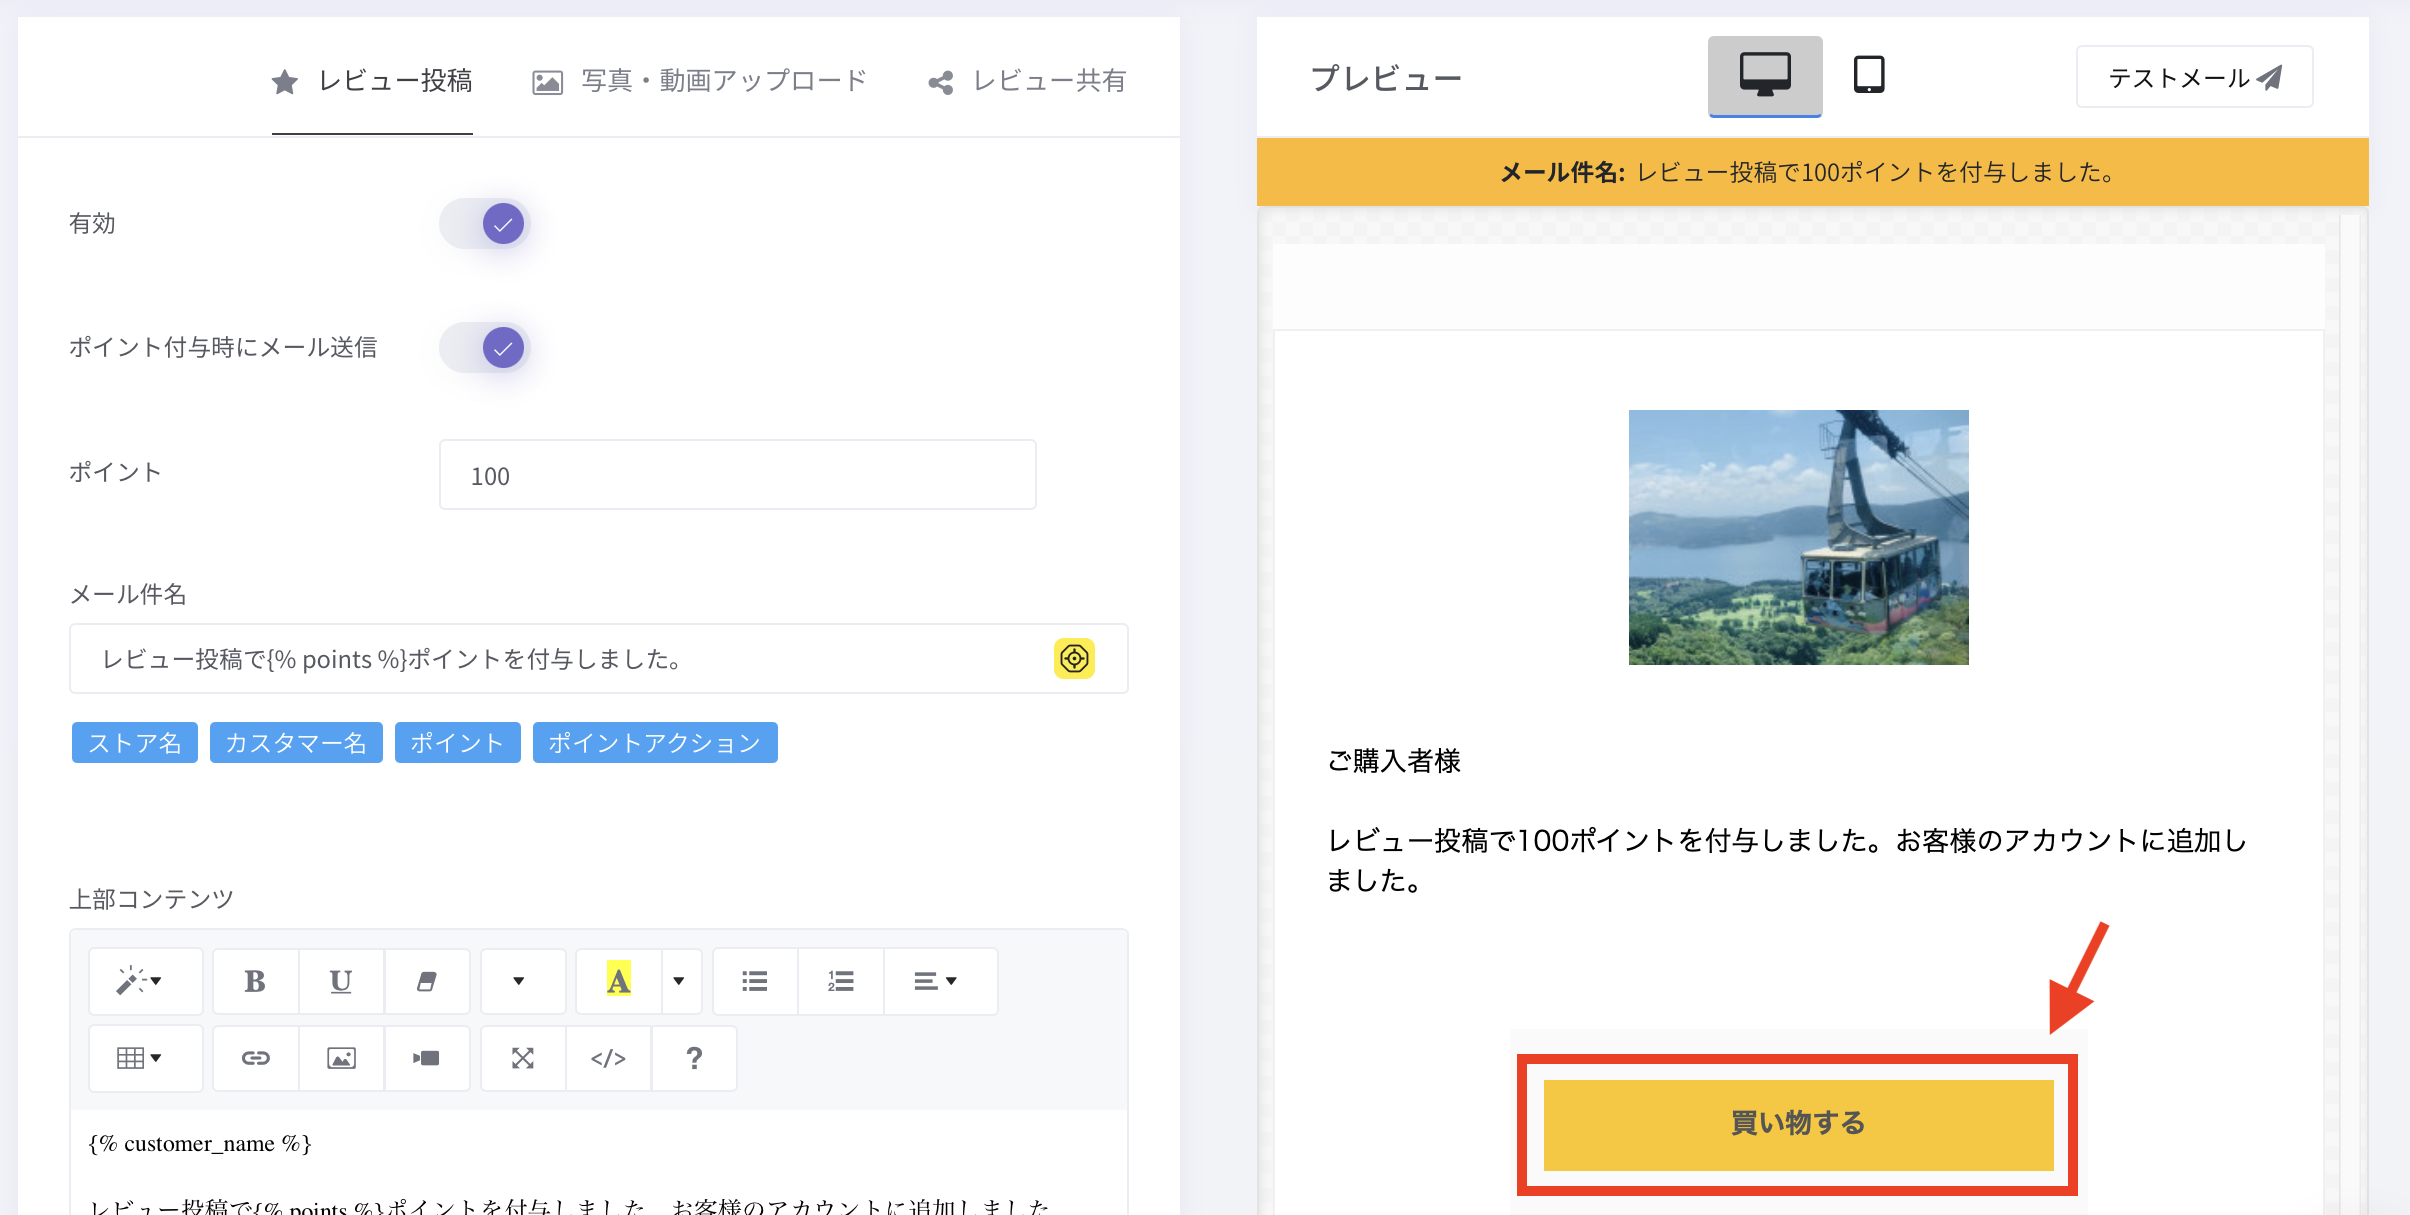Toggle bold formatting in editor toolbar
2410x1215 pixels.
pyautogui.click(x=255, y=981)
